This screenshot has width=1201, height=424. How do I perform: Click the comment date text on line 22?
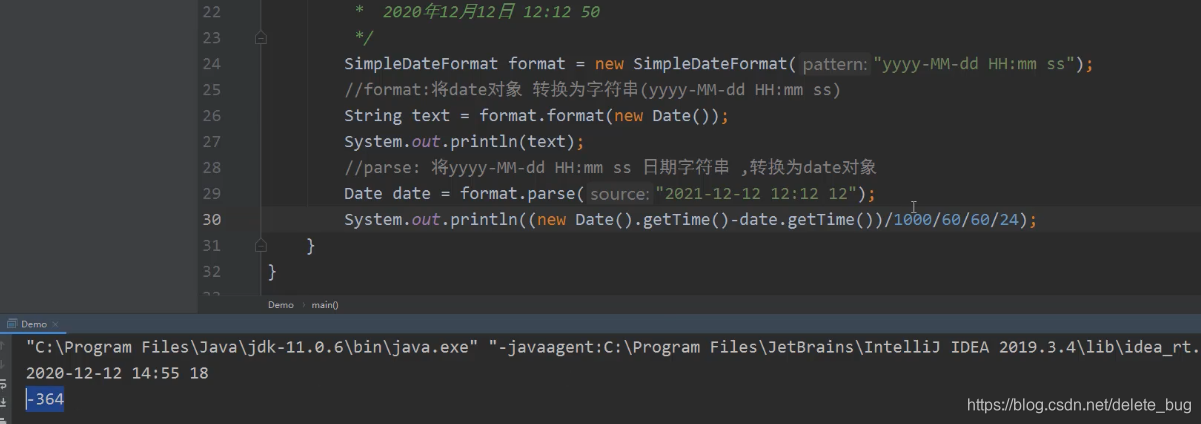coord(490,13)
